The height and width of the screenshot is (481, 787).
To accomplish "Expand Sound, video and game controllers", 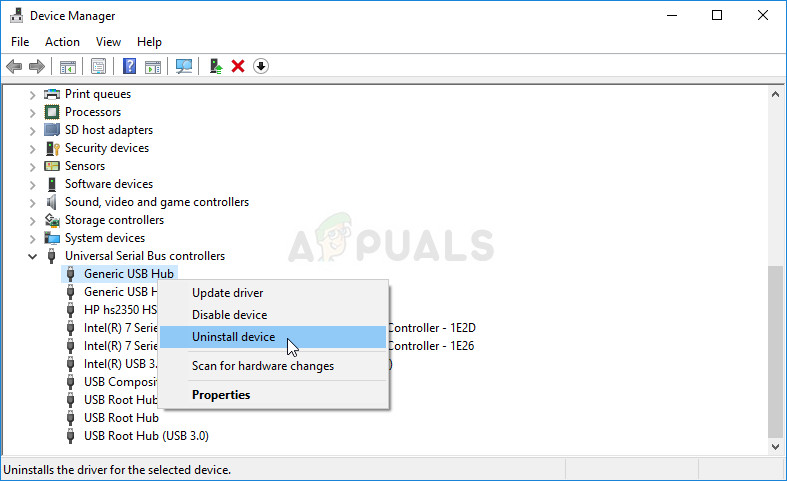I will 33,203.
